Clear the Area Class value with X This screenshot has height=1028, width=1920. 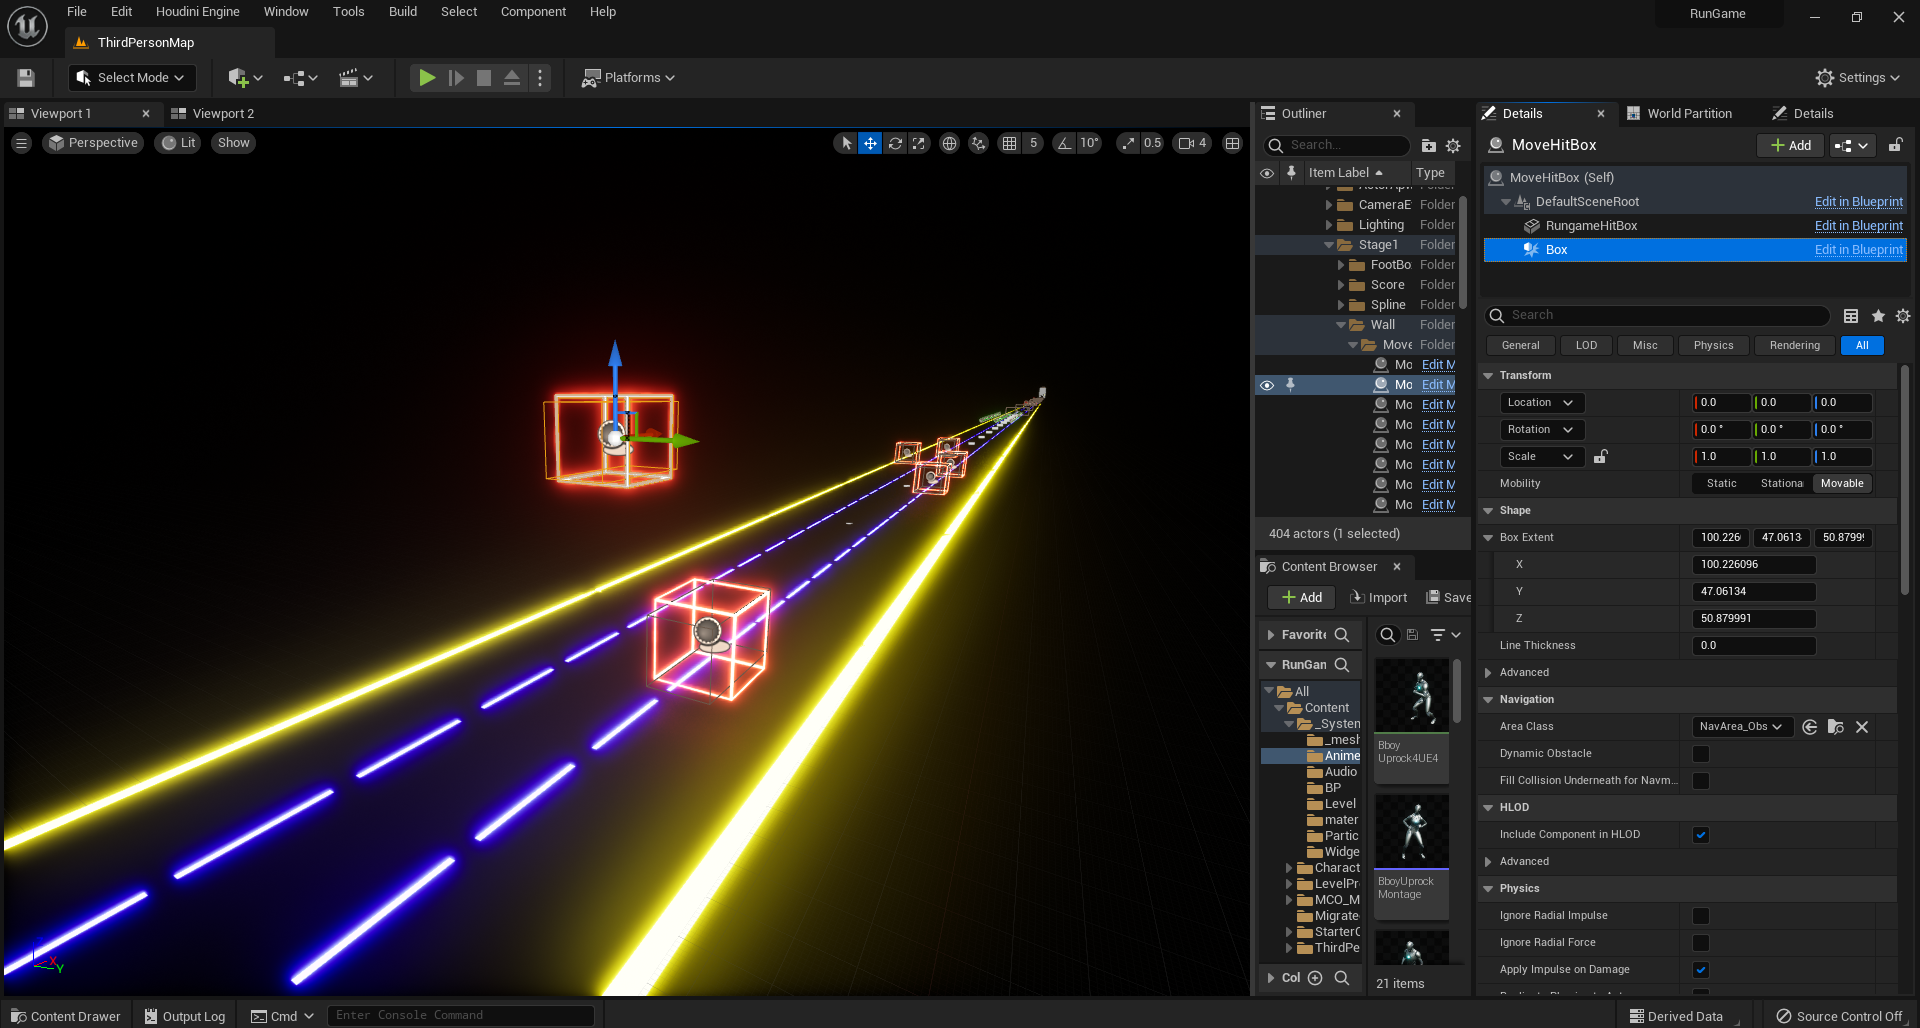(x=1862, y=727)
